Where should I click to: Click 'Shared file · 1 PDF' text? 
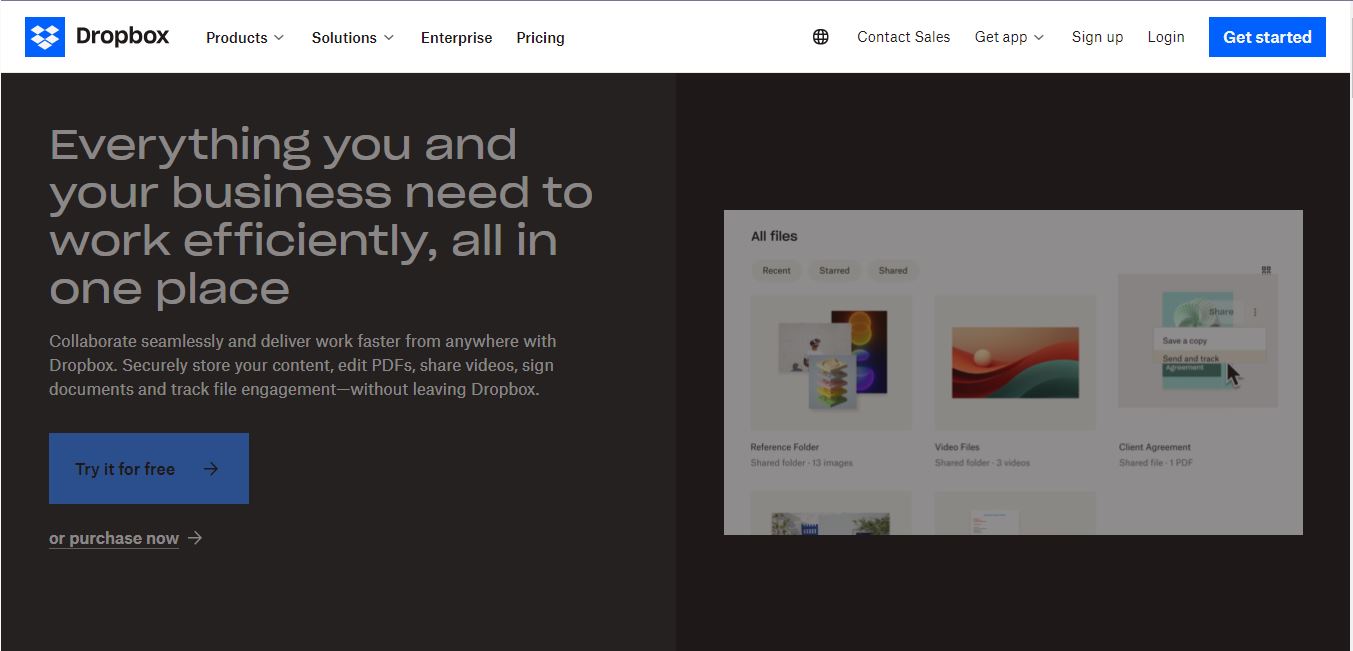1156,463
